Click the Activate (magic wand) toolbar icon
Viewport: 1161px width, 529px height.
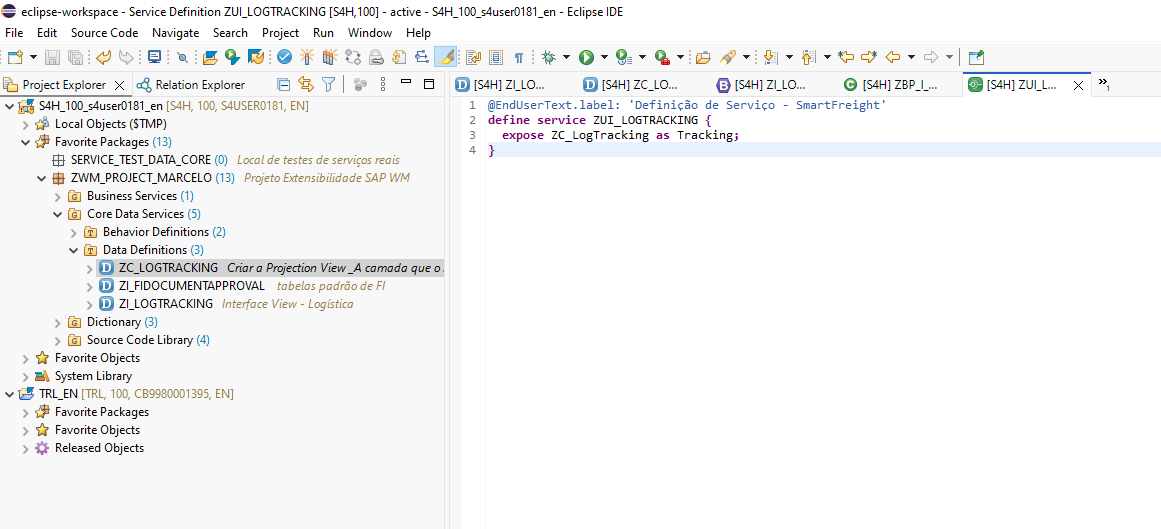click(x=307, y=57)
